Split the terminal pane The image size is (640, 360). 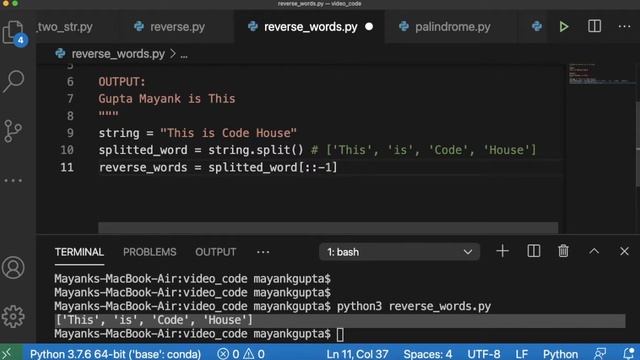coord(533,251)
